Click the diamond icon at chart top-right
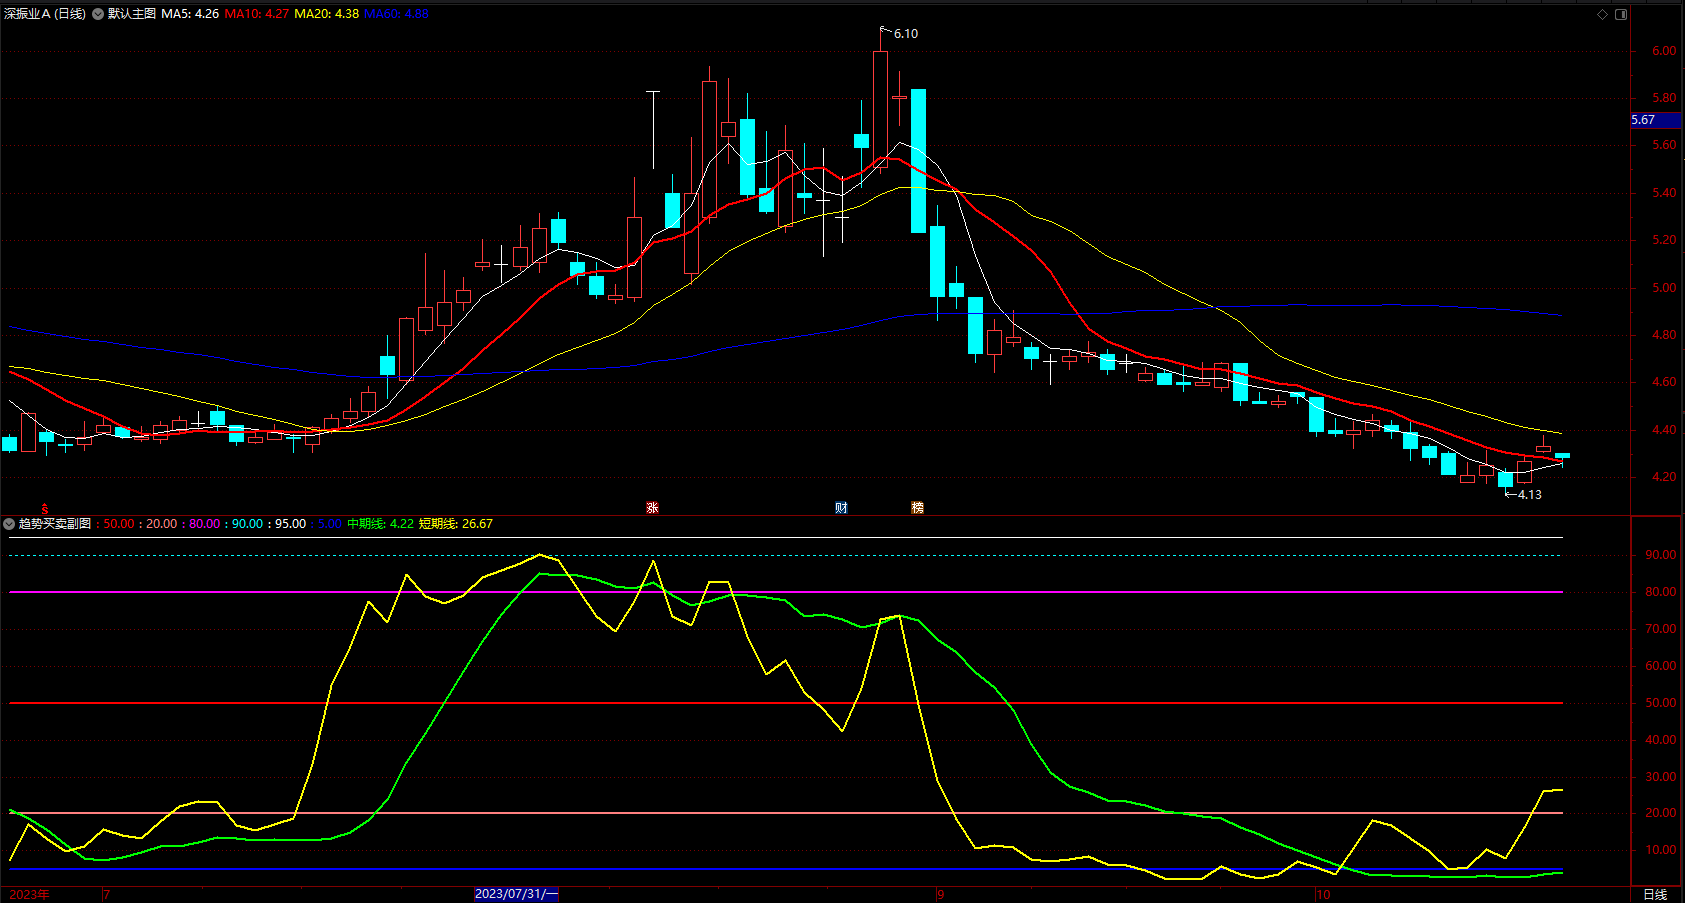 [x=1602, y=14]
